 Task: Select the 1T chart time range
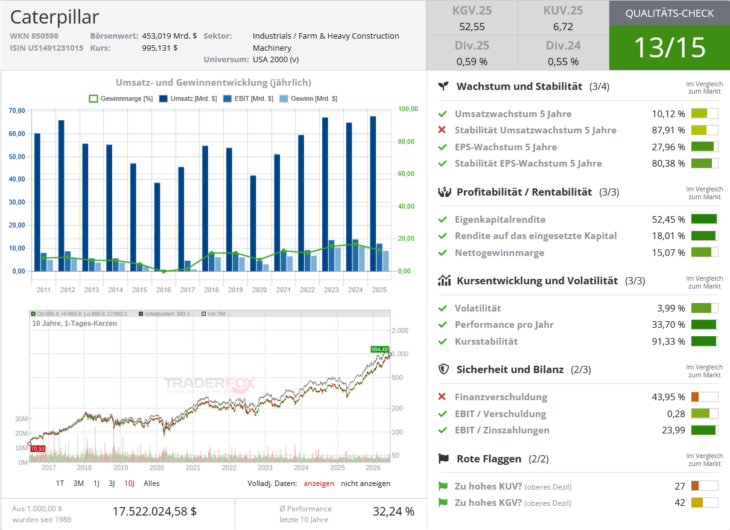pos(60,483)
